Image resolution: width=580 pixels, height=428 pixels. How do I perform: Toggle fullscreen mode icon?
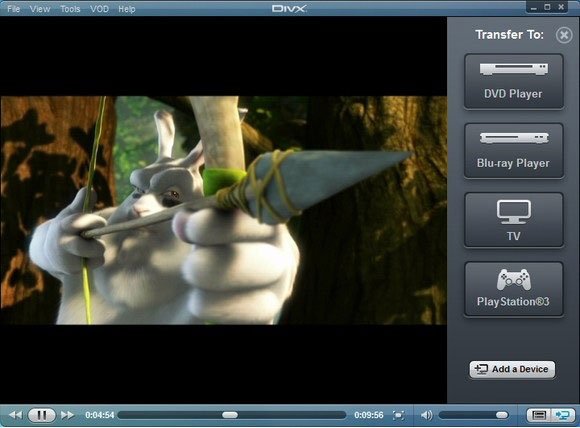[x=398, y=415]
